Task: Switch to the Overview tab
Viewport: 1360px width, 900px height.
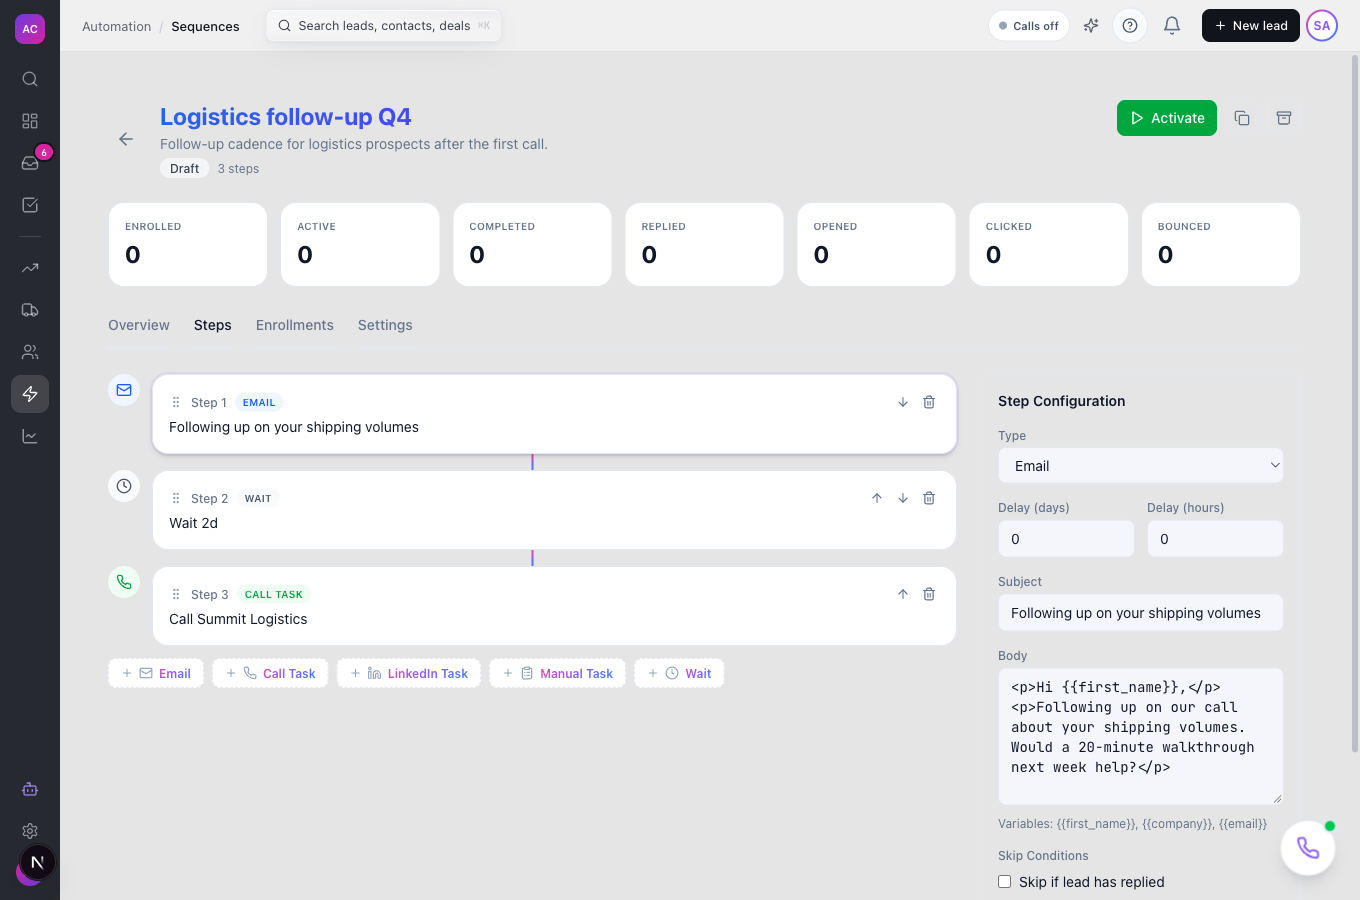Action: point(139,325)
